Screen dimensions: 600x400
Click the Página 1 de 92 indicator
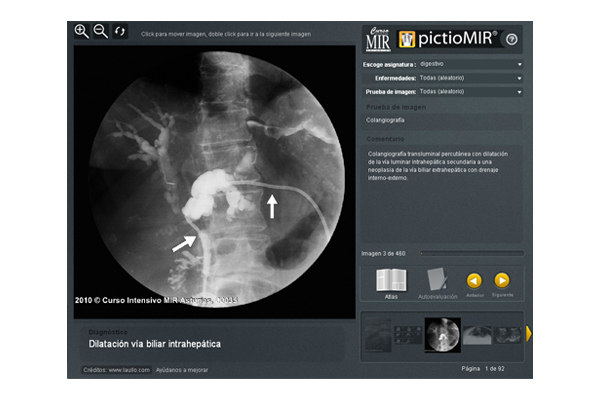point(483,369)
